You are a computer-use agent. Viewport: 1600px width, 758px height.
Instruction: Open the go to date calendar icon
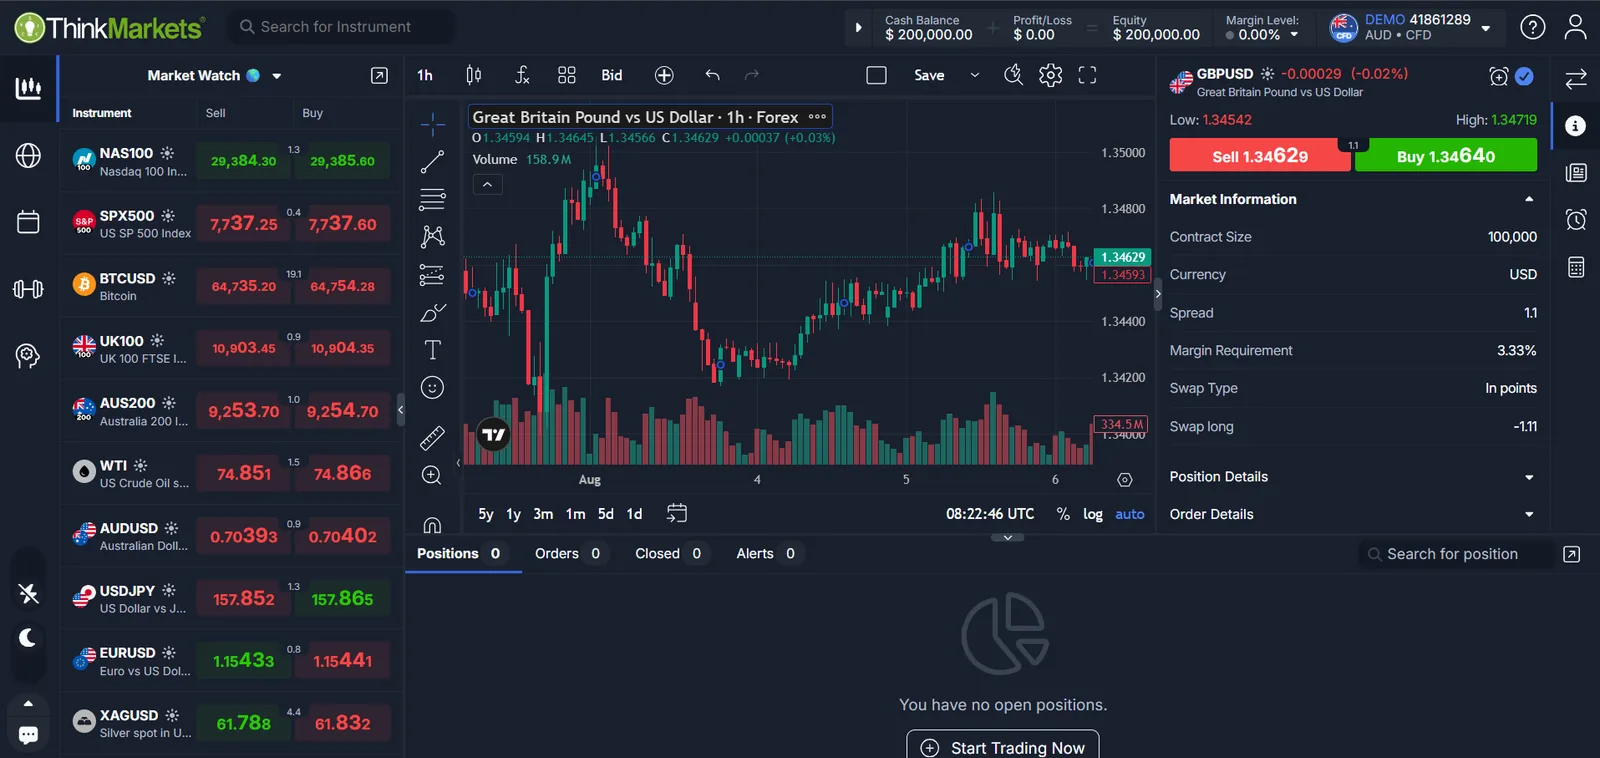coord(677,513)
